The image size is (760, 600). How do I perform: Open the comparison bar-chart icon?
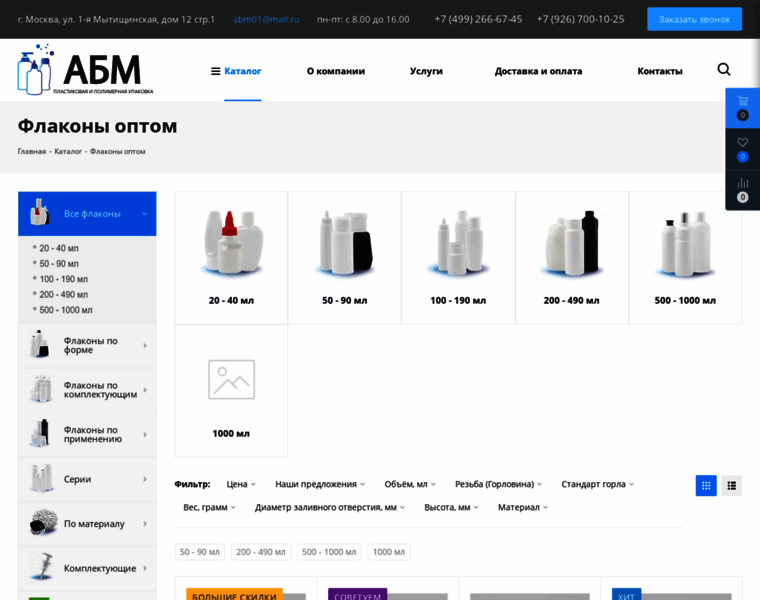[743, 183]
